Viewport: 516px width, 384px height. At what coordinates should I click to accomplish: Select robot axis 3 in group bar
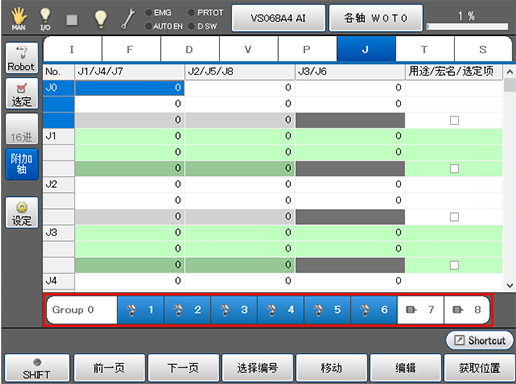coord(234,310)
